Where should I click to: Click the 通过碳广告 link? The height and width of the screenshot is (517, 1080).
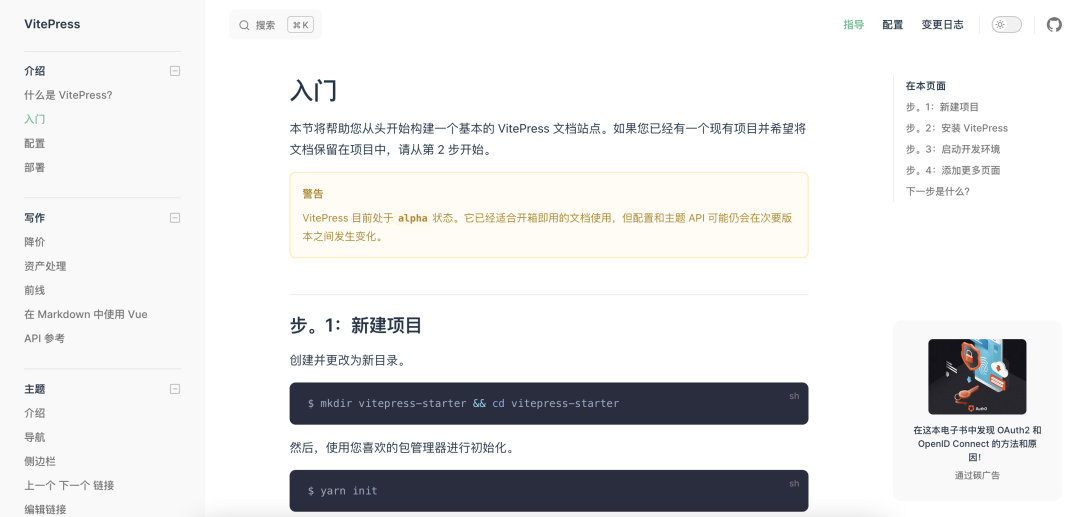click(977, 475)
